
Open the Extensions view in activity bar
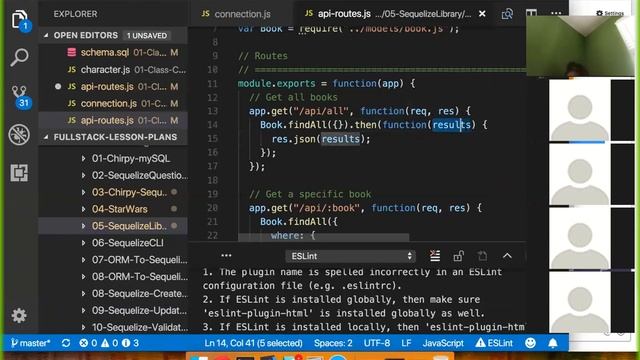[19, 173]
